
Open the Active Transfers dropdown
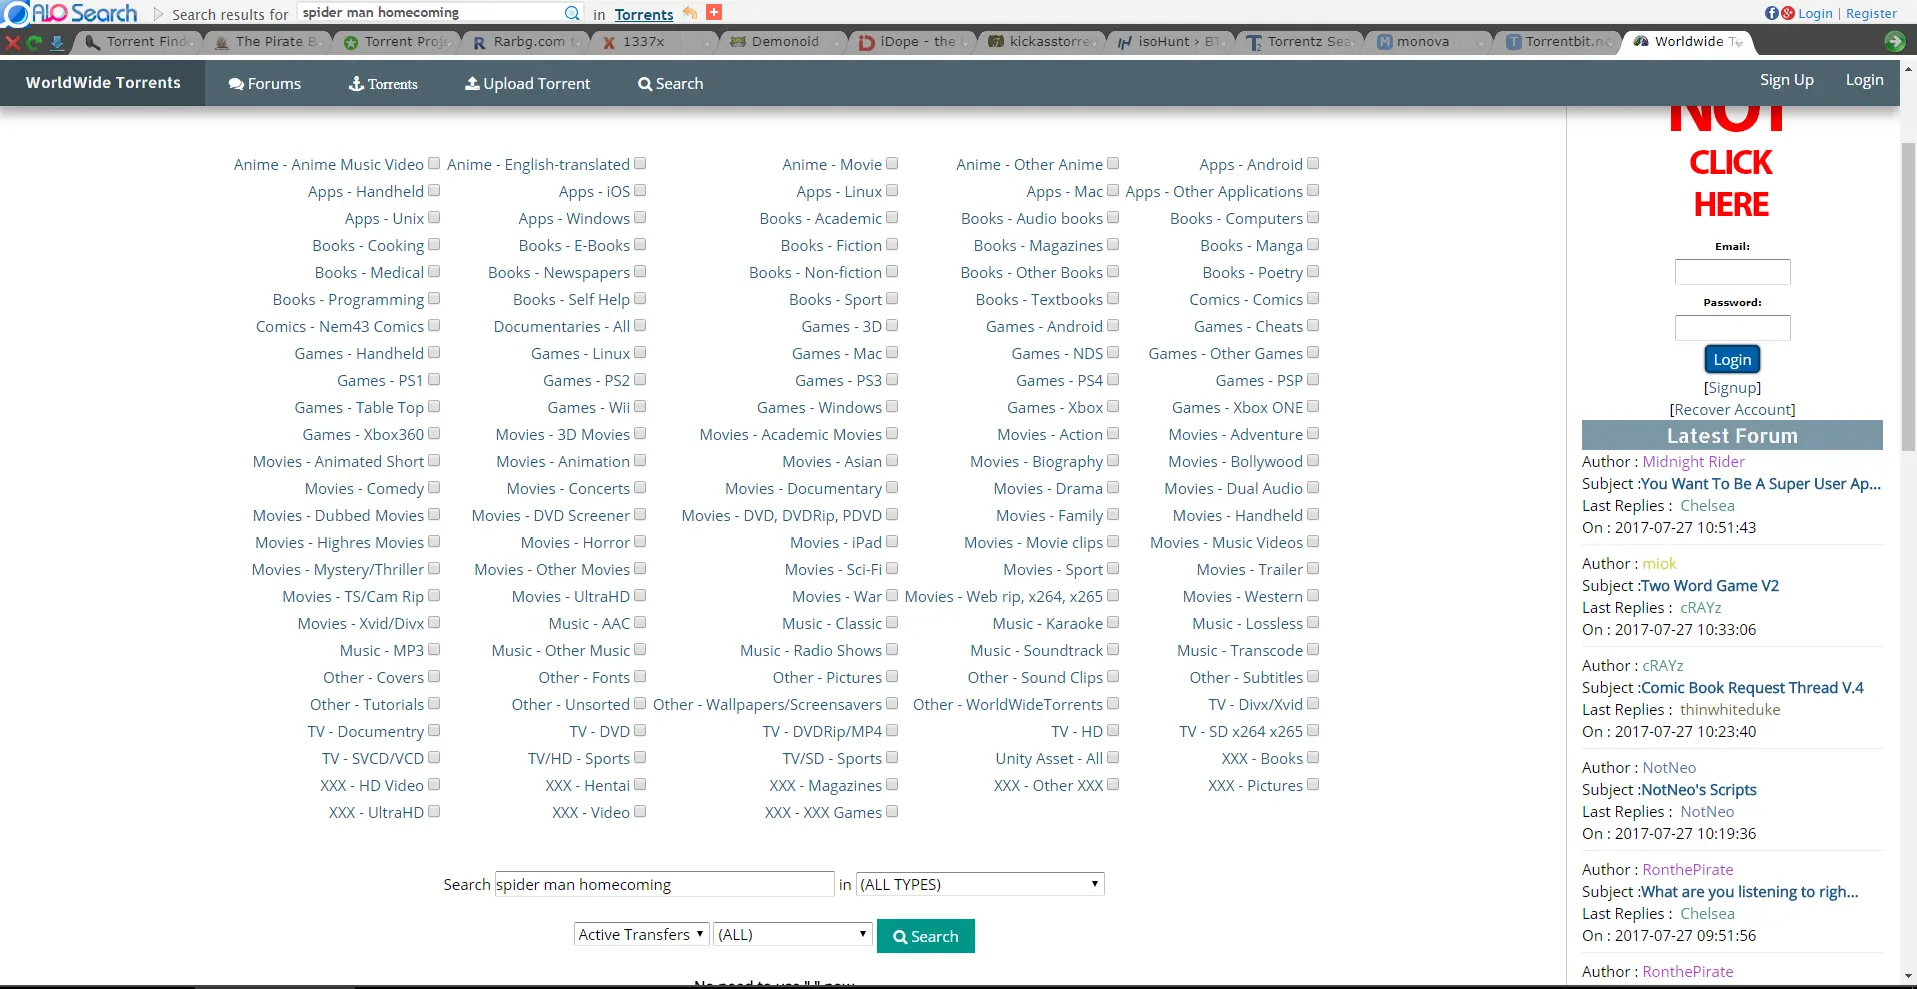point(642,934)
